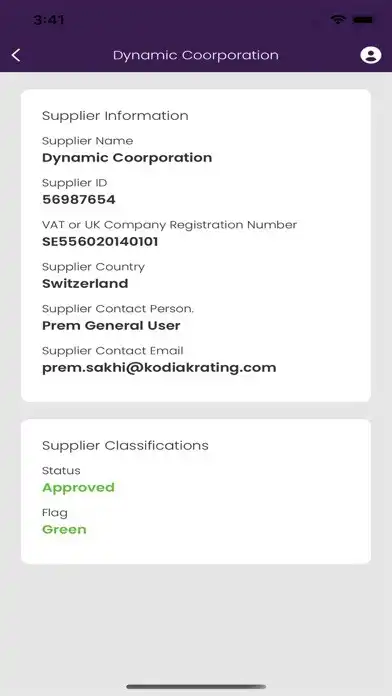This screenshot has height=696, width=392.
Task: Tap the home indicator bar
Action: (x=196, y=687)
